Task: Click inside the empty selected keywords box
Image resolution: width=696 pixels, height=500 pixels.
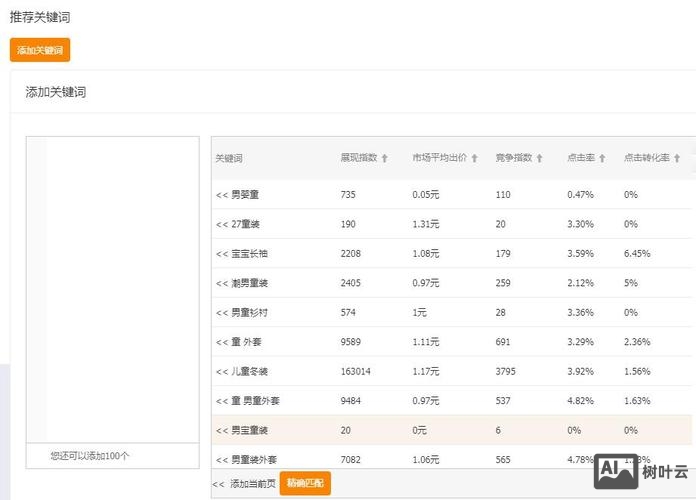Action: [113, 290]
